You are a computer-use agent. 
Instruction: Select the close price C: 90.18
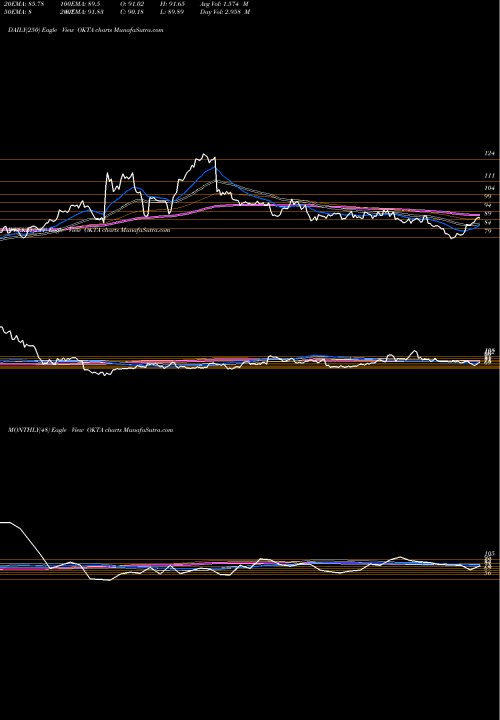click(x=132, y=12)
